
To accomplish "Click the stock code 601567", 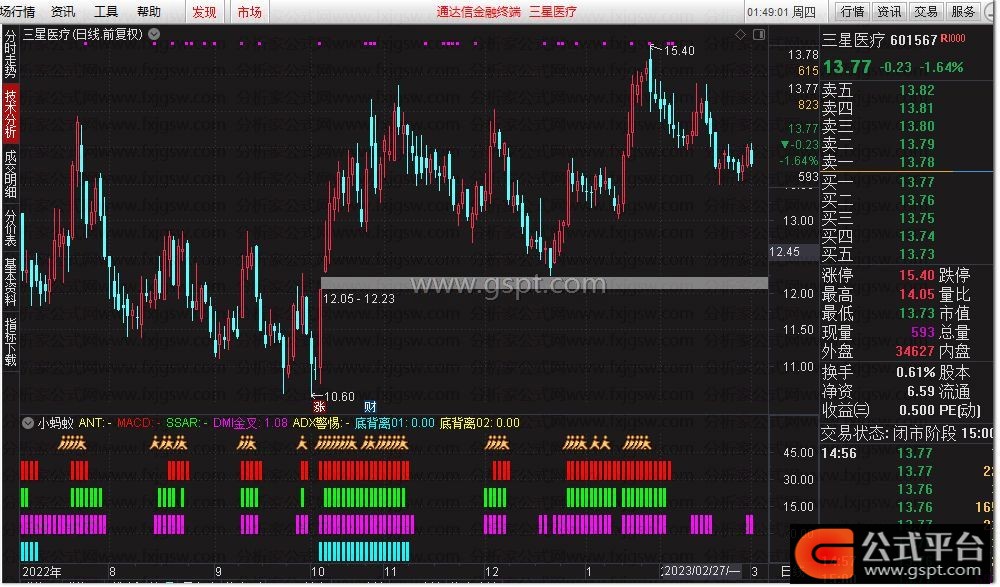I will coord(914,40).
